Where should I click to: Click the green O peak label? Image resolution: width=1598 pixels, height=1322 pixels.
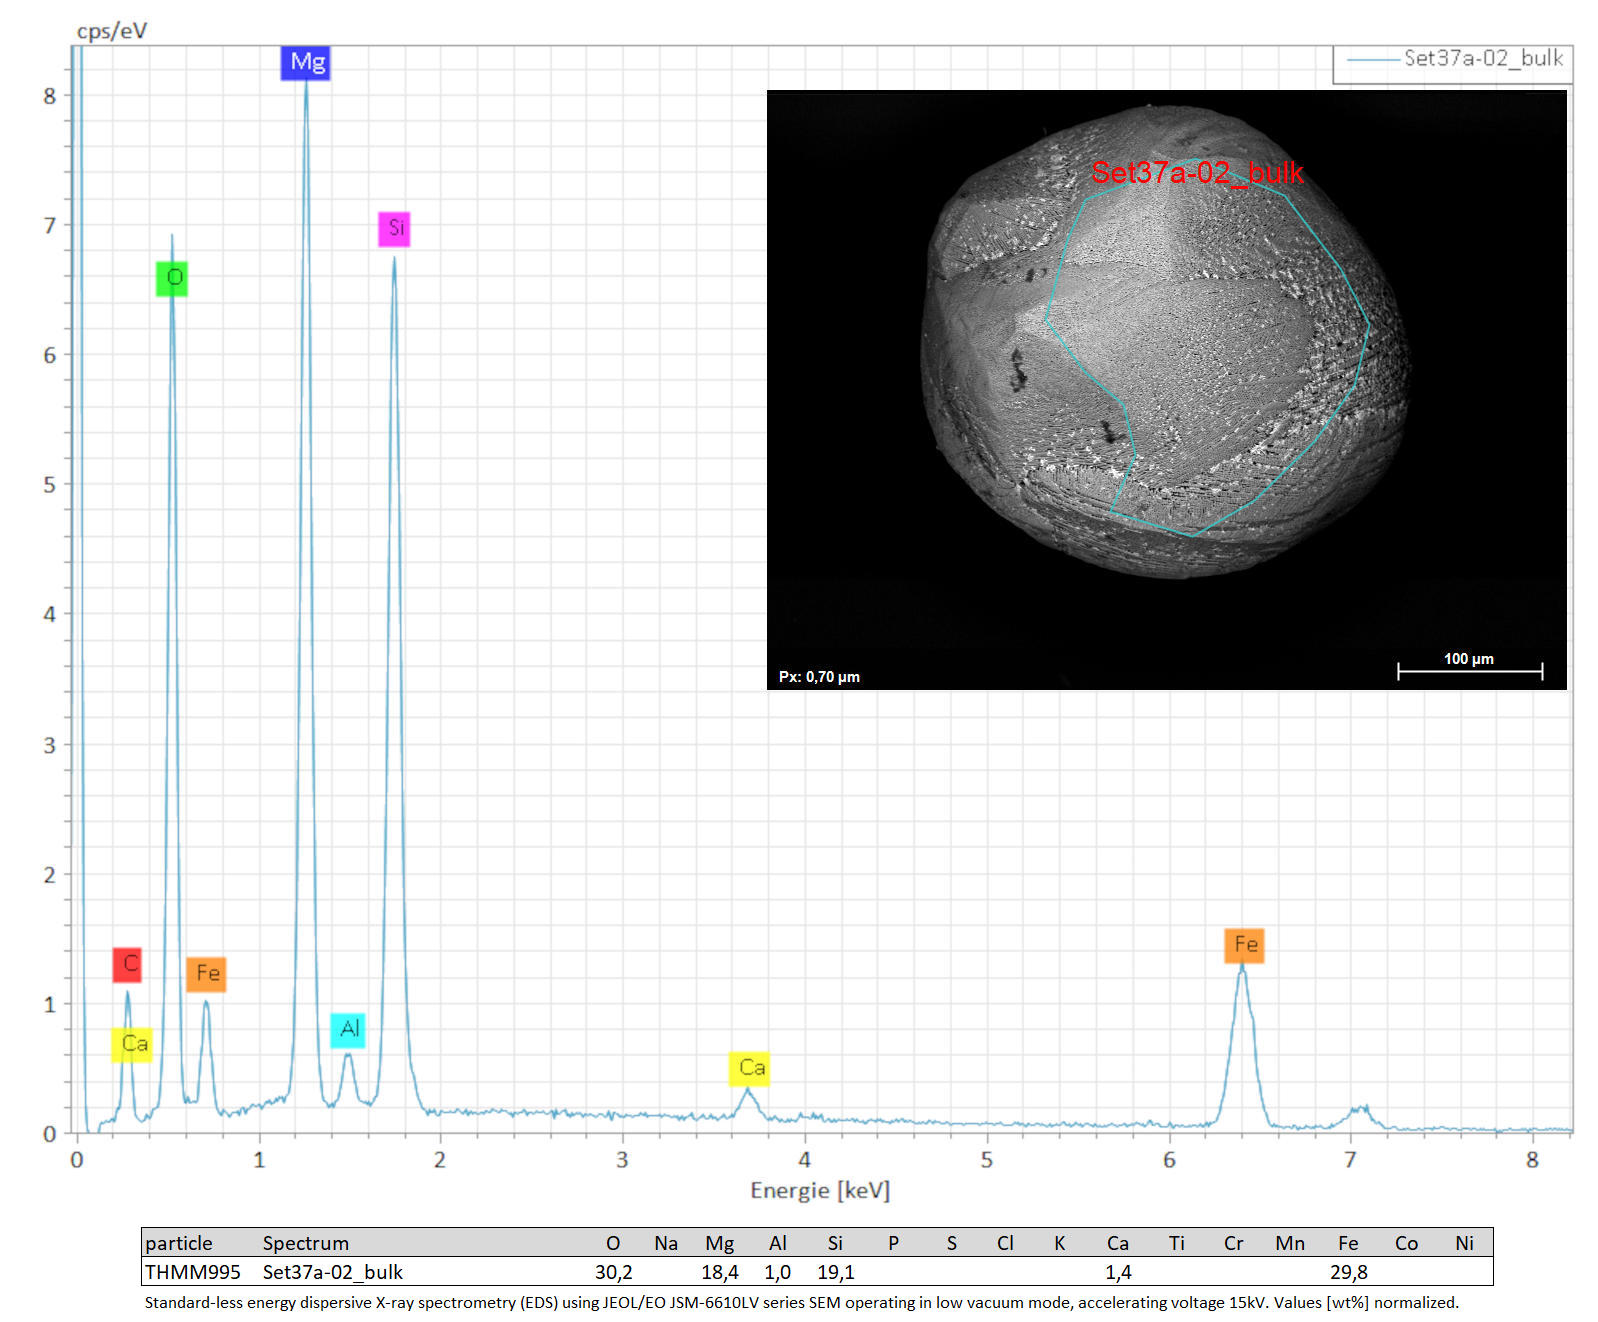coord(172,278)
